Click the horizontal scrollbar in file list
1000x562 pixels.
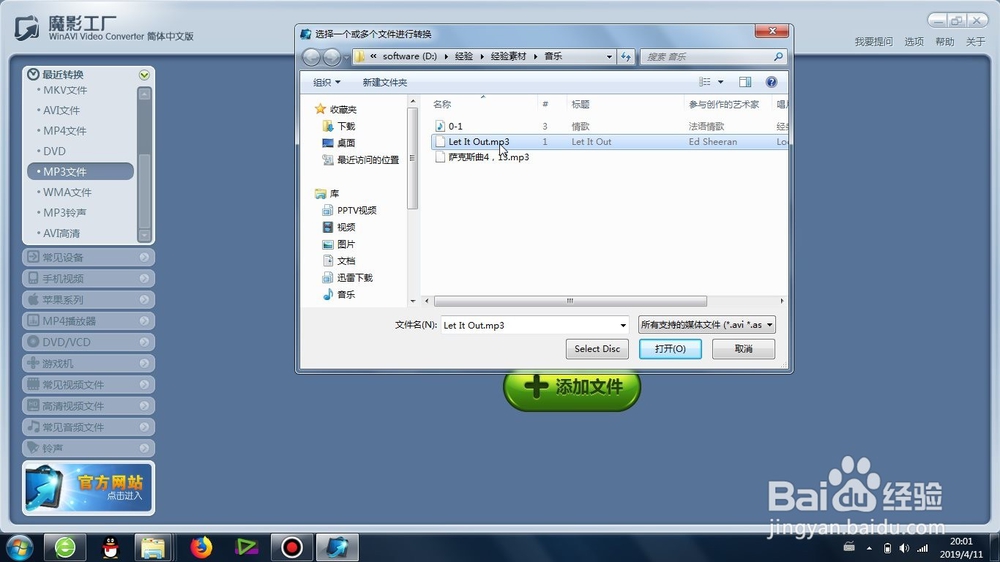click(x=570, y=300)
